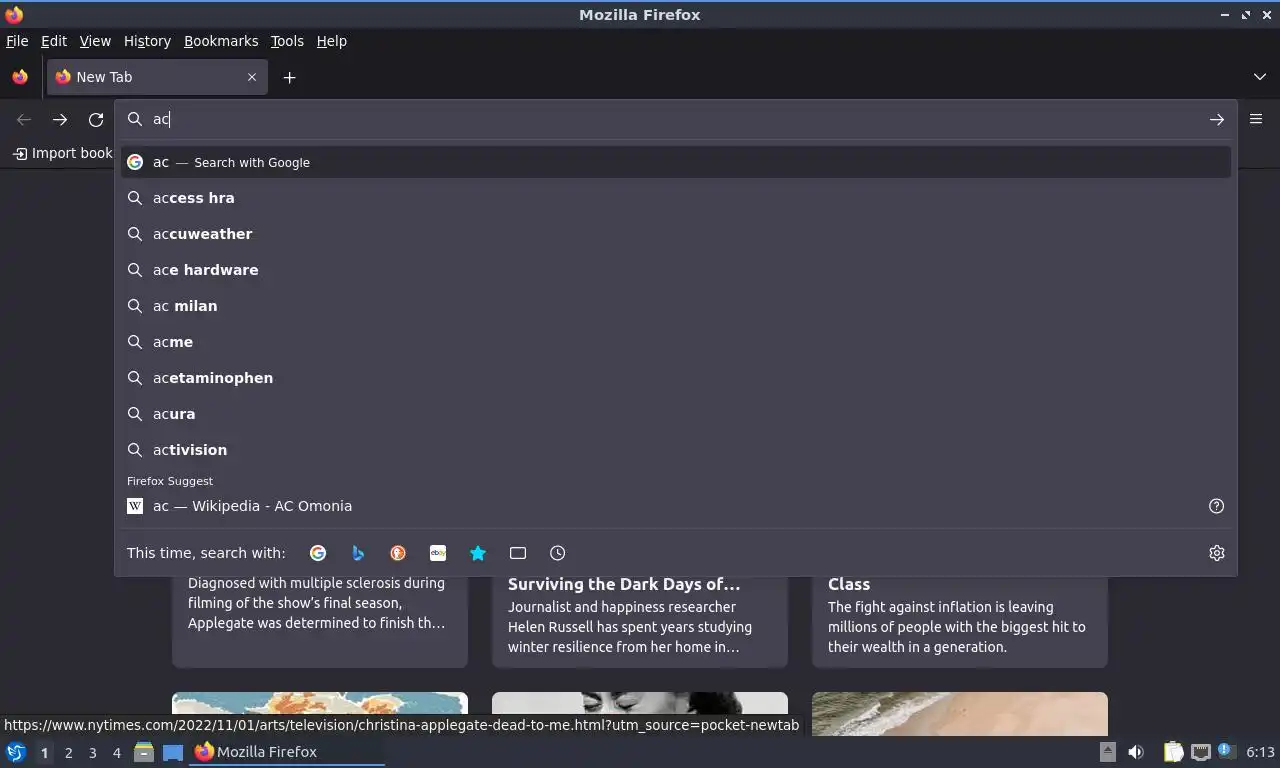This screenshot has height=768, width=1280.
Task: Click the go arrow in address bar
Action: (x=1217, y=119)
